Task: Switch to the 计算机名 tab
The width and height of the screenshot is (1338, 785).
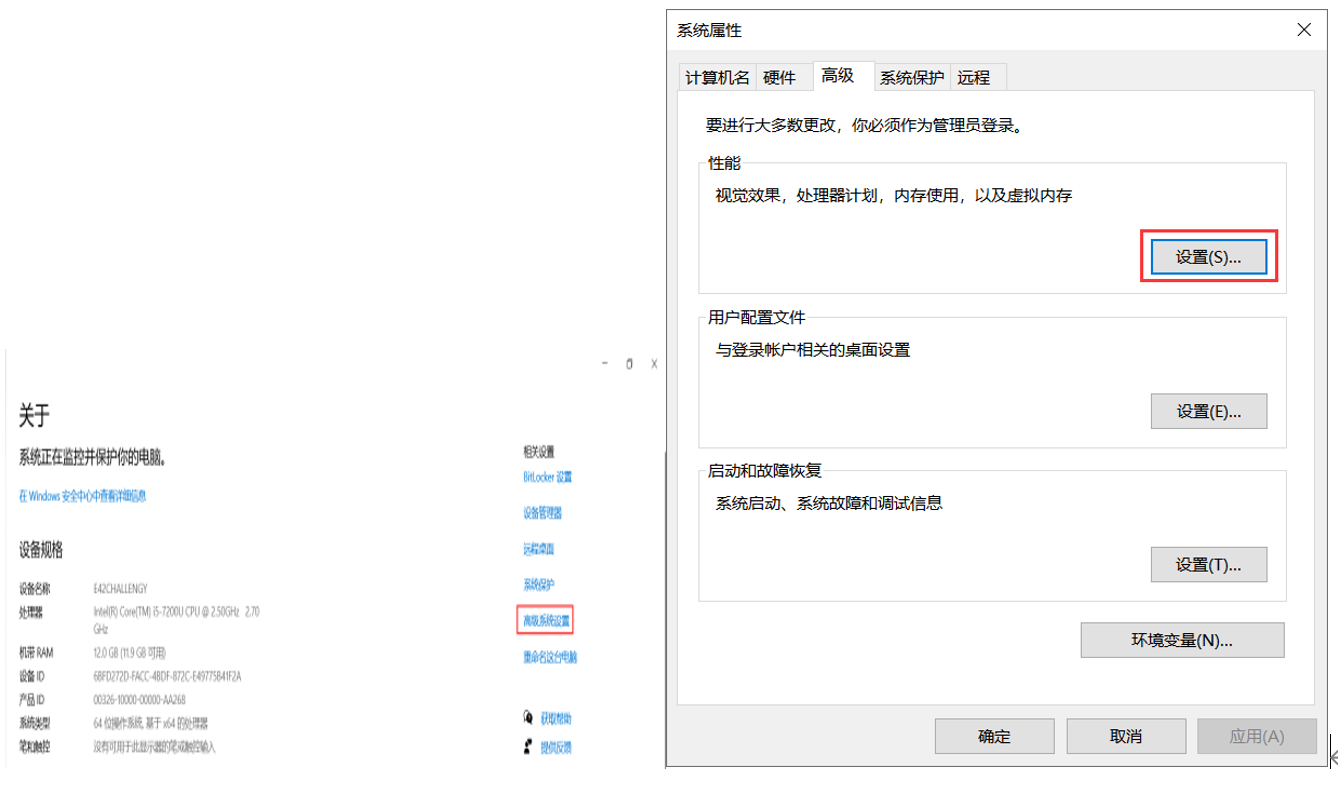Action: coord(716,78)
